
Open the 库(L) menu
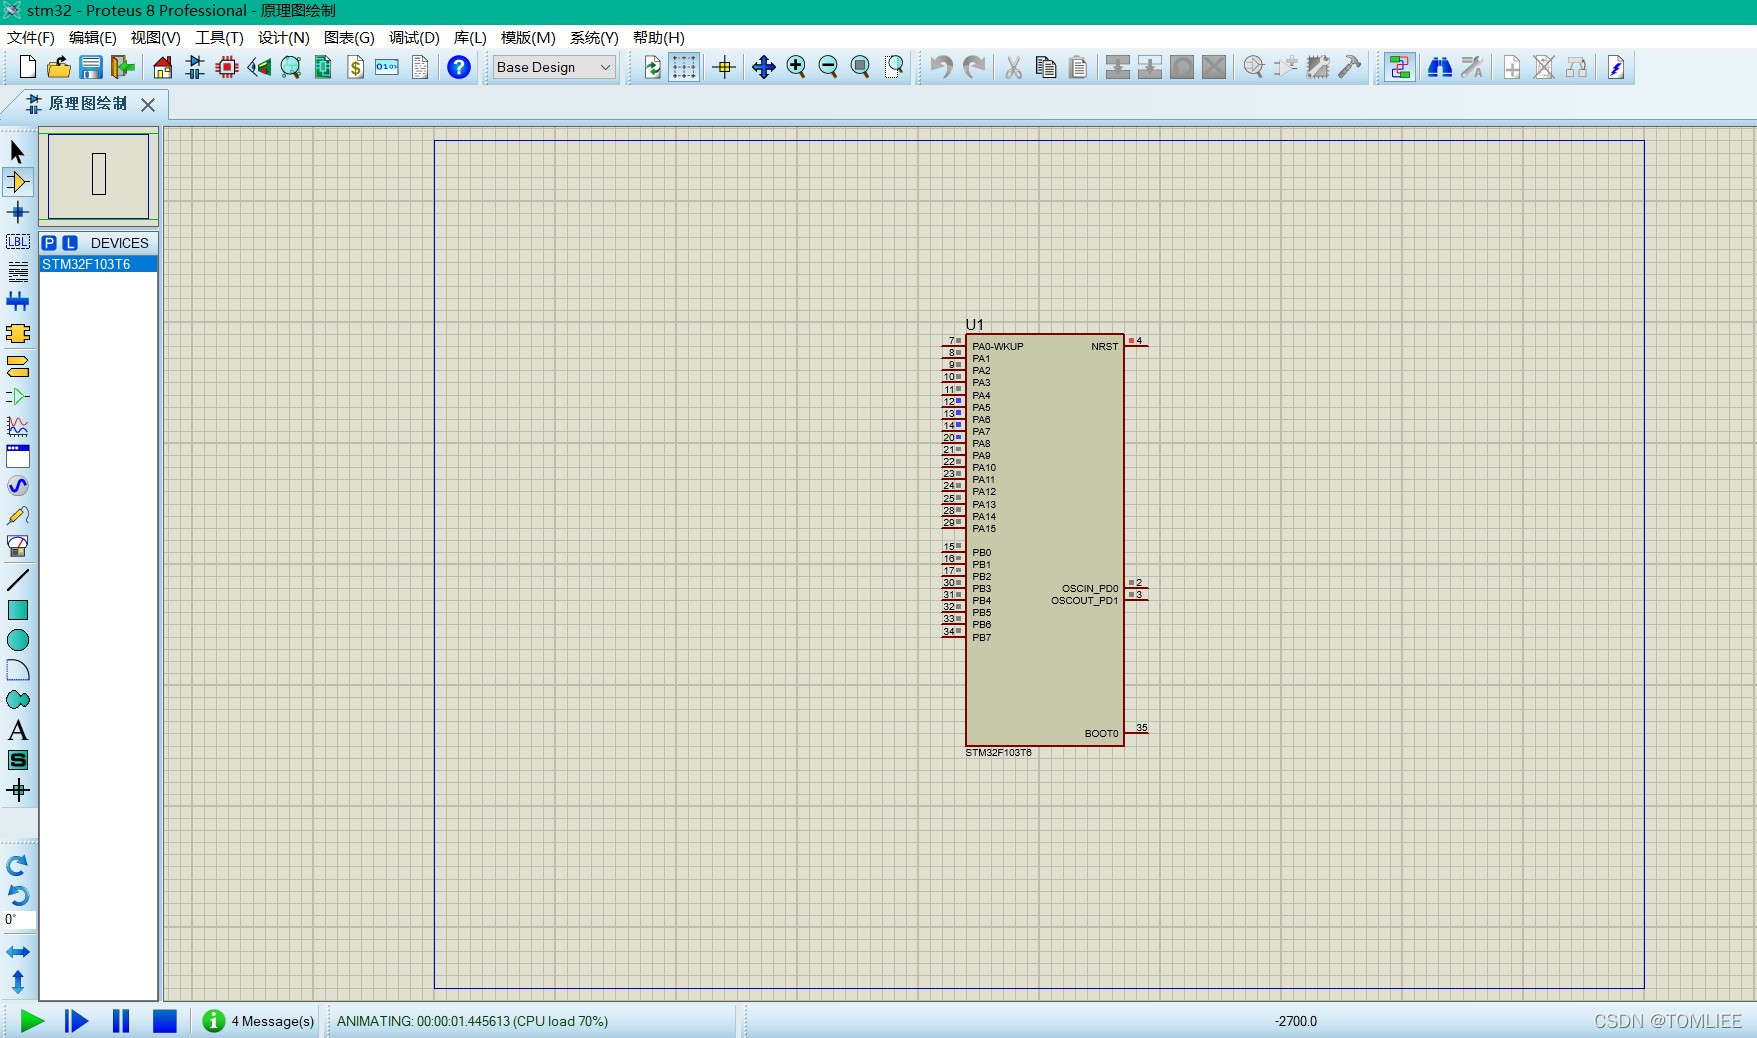pos(470,37)
